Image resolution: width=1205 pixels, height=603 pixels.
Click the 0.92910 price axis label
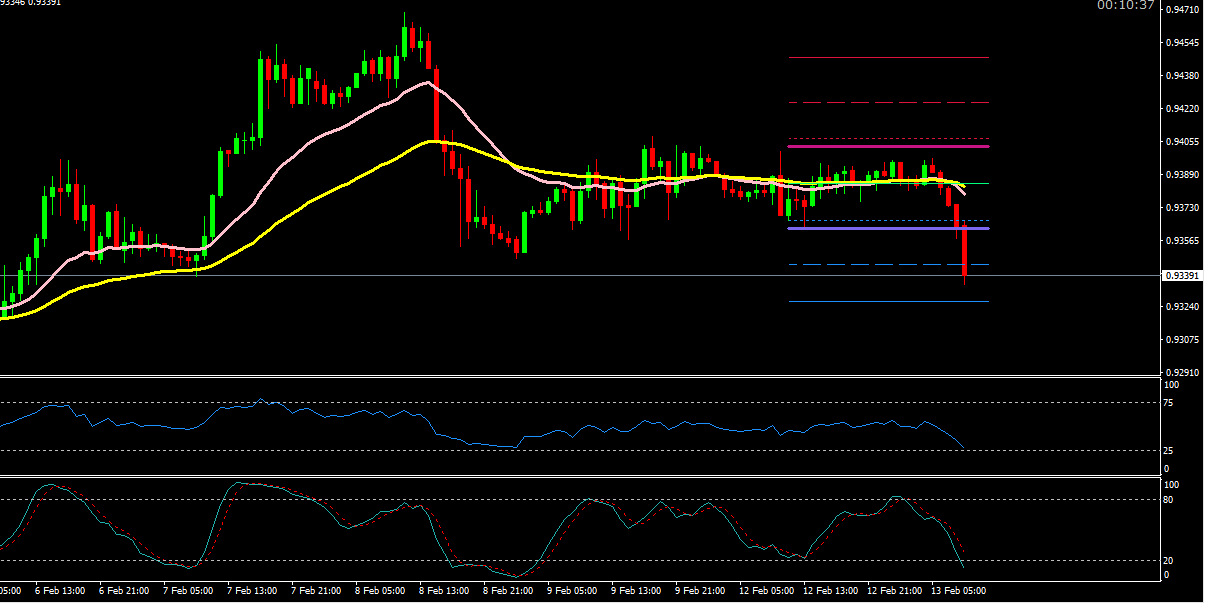coord(1185,372)
